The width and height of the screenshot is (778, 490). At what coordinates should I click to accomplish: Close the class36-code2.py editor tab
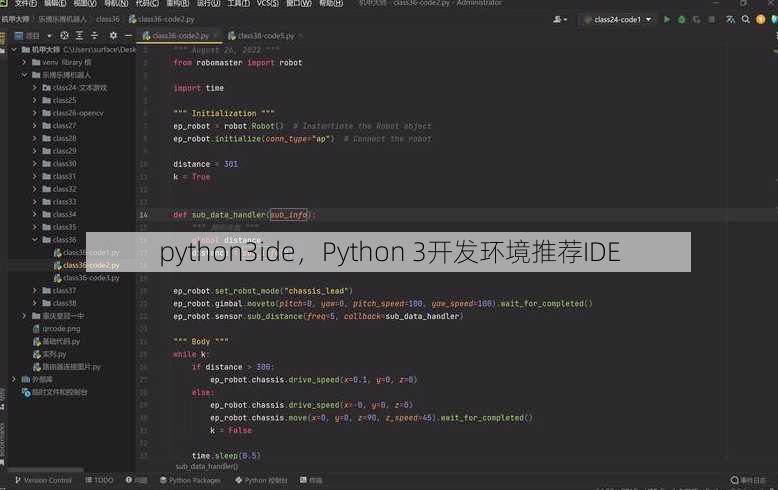(215, 36)
